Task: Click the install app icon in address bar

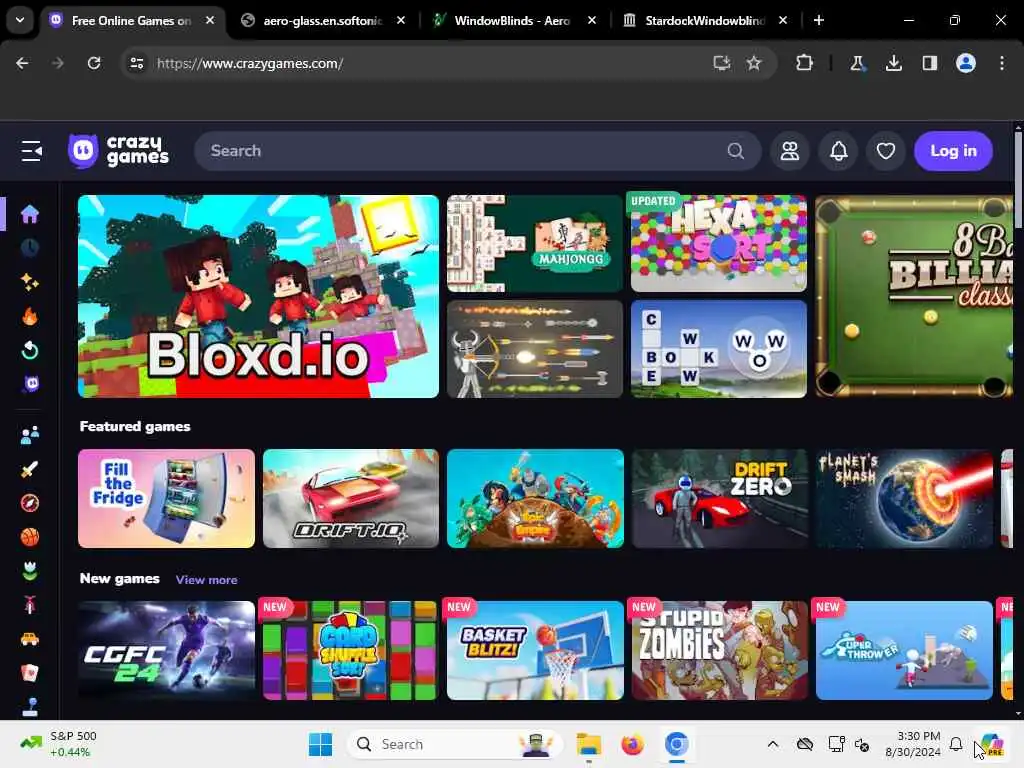Action: coord(721,63)
